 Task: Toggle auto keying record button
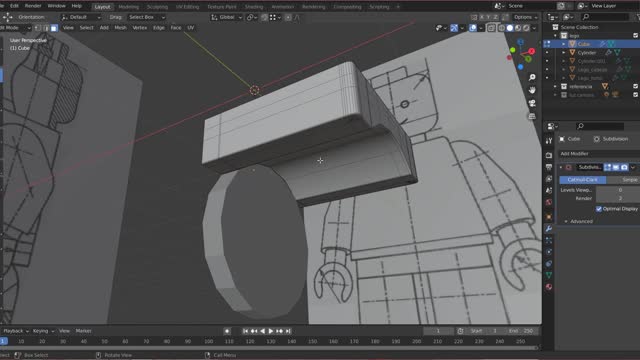point(227,331)
